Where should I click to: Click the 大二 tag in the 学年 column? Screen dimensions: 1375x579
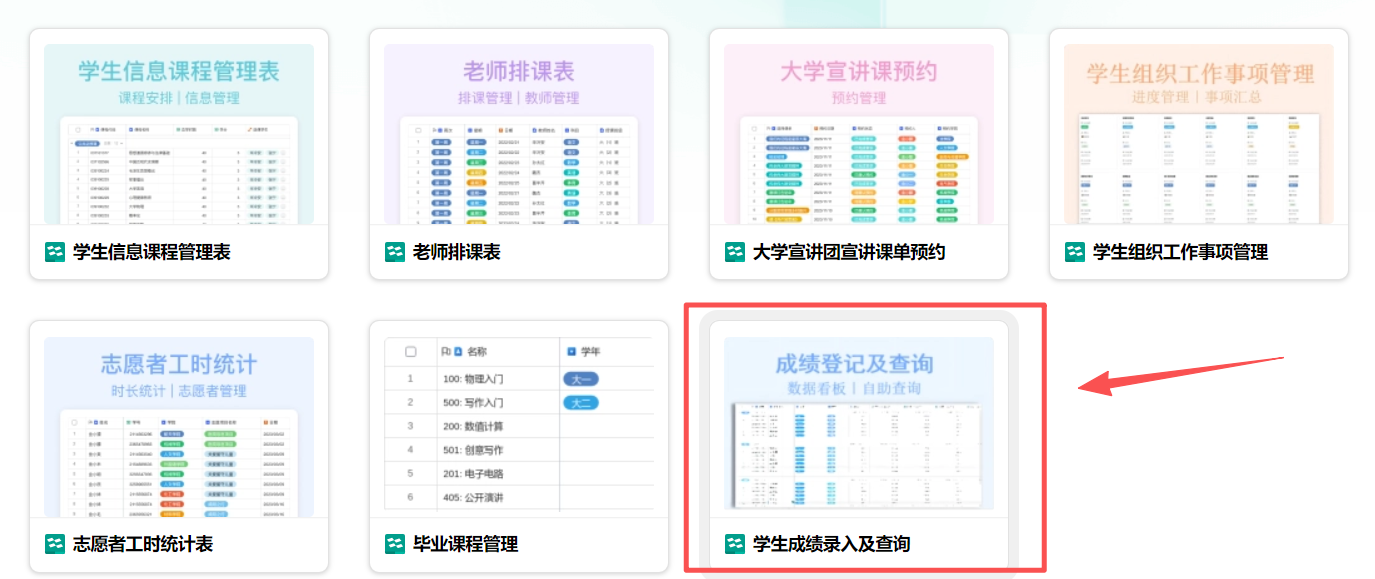582,403
